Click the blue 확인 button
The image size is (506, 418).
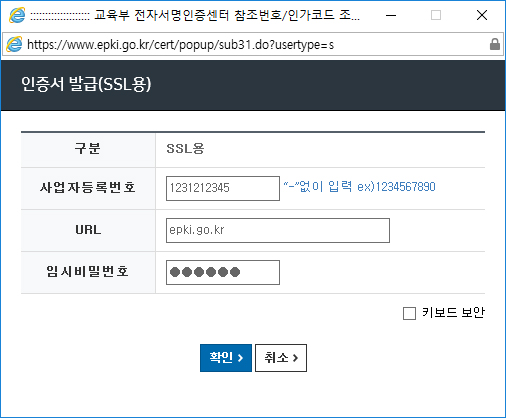226,358
